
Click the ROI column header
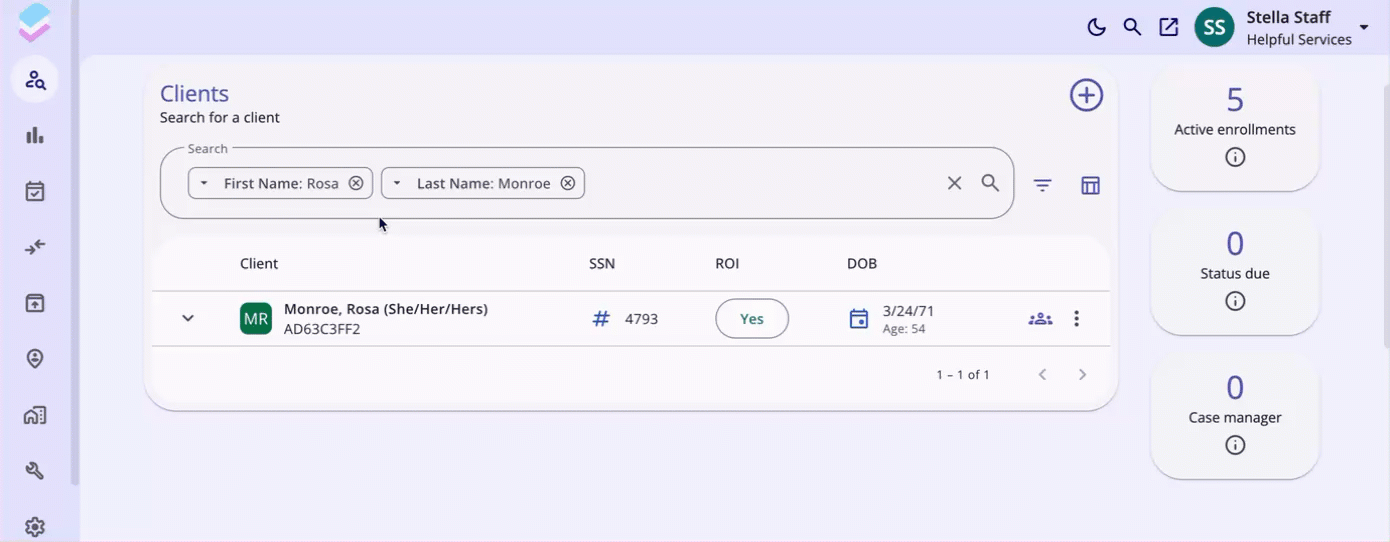click(727, 264)
